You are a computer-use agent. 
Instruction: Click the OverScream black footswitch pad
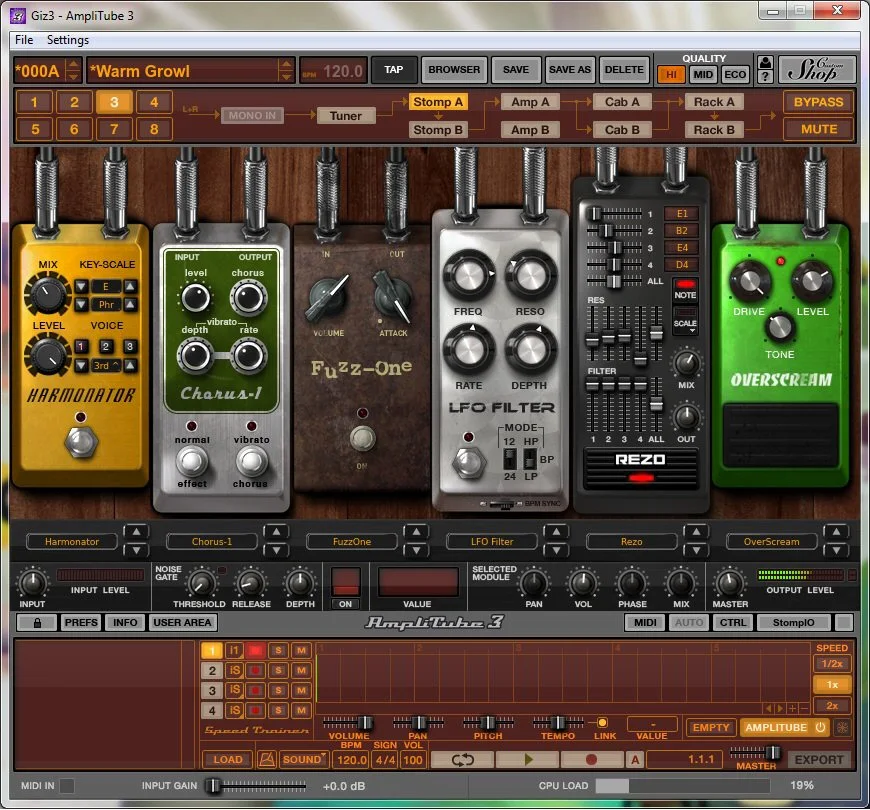[781, 436]
